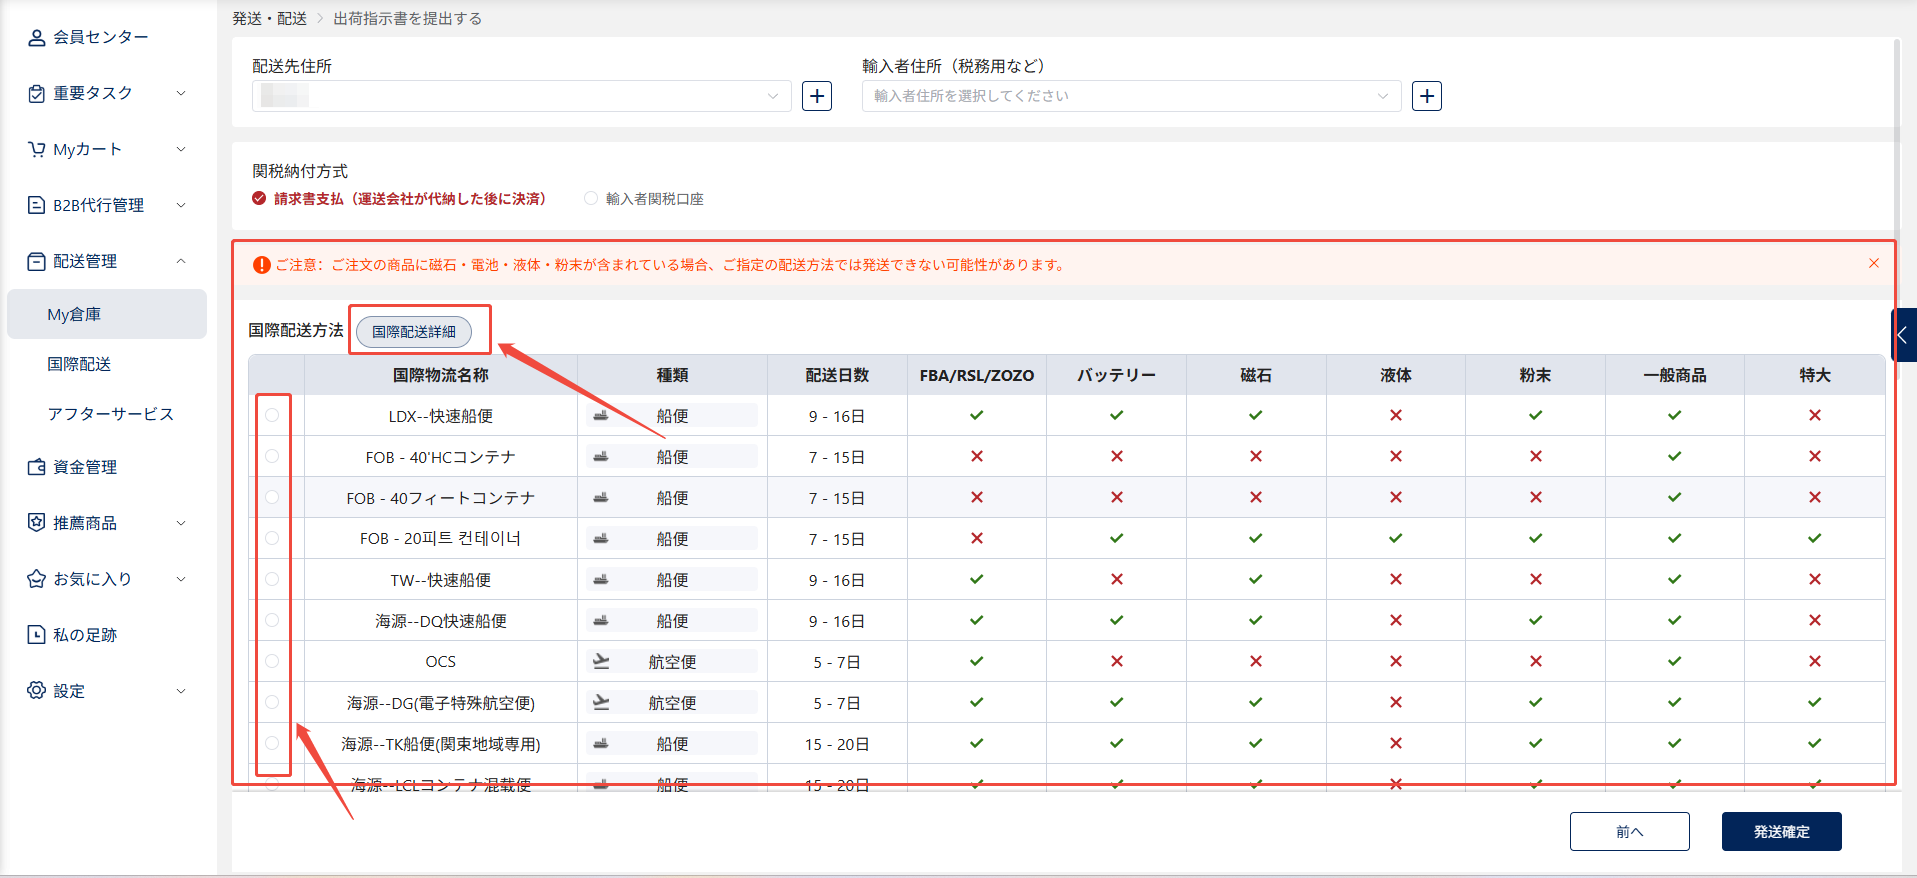Go to 会員センター menu item
Viewport: 1917px width, 878px height.
[x=101, y=37]
